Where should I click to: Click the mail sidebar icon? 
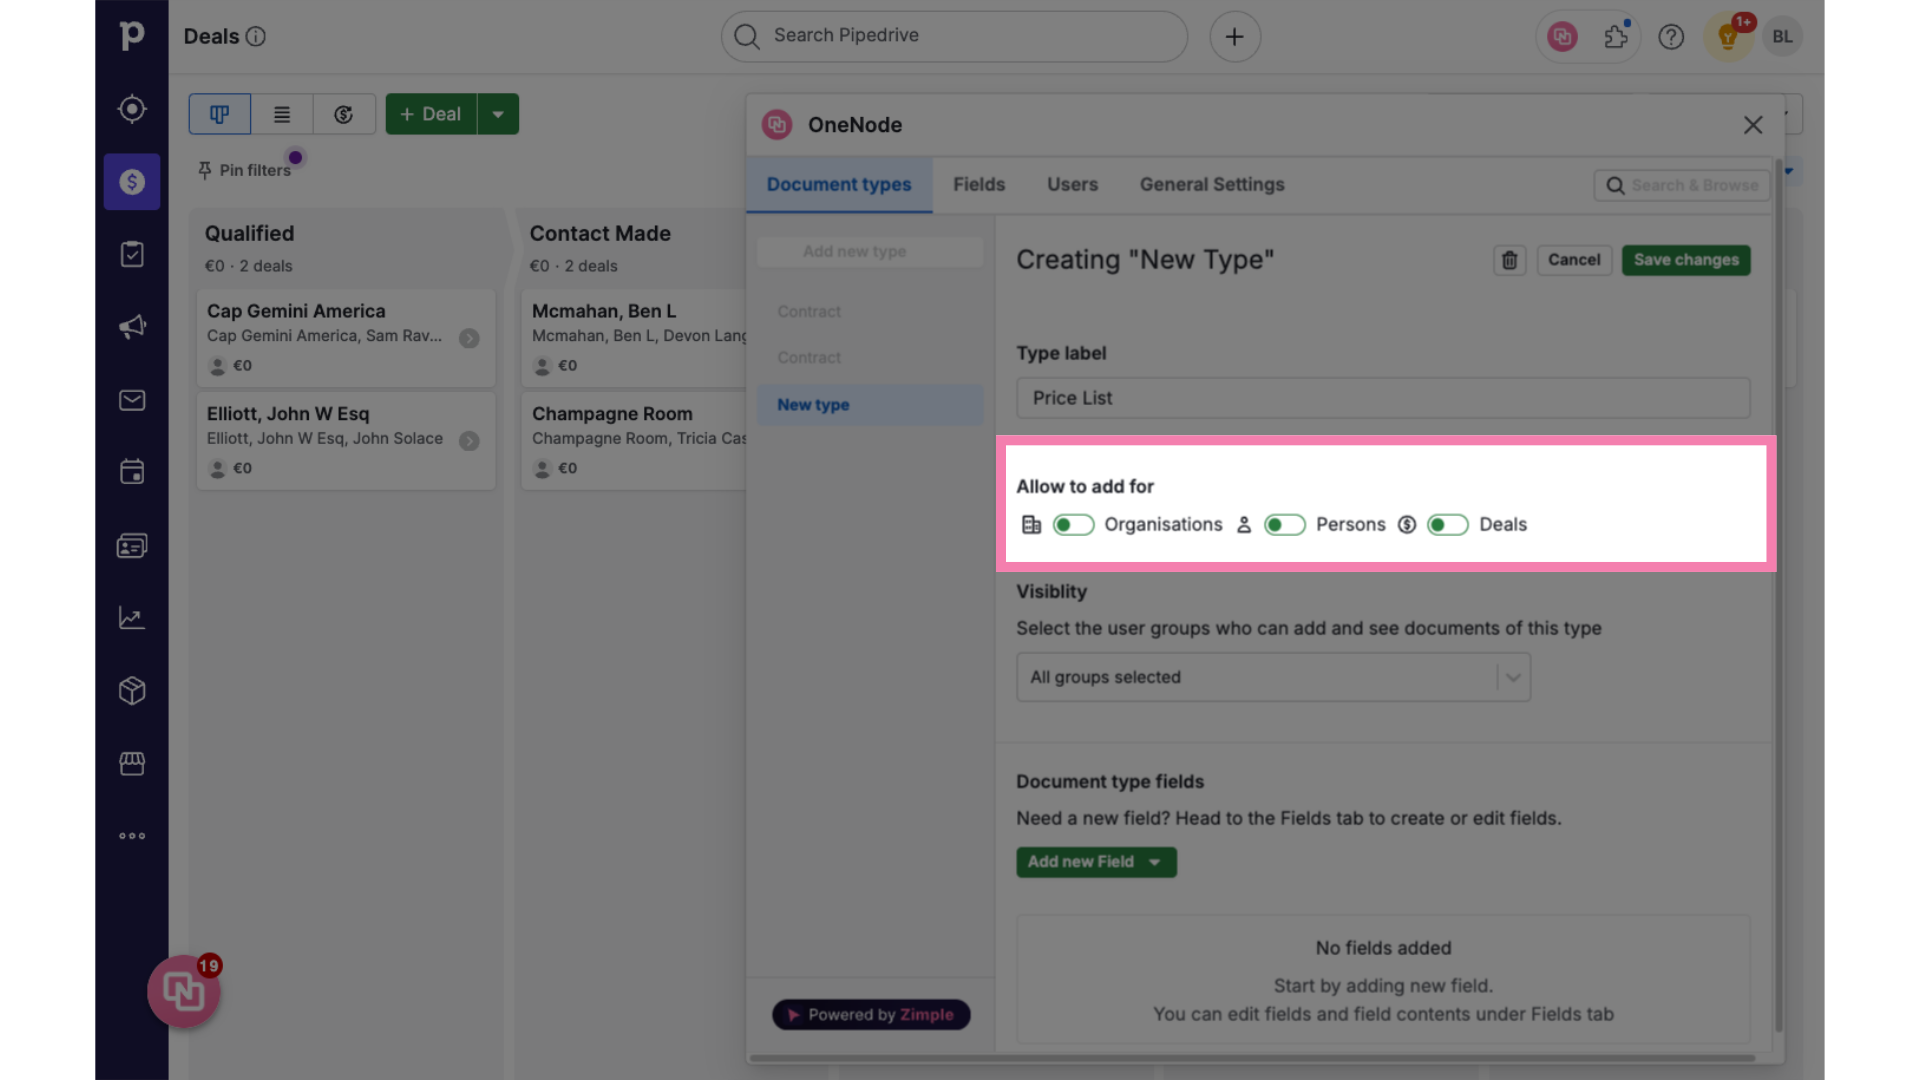132,400
